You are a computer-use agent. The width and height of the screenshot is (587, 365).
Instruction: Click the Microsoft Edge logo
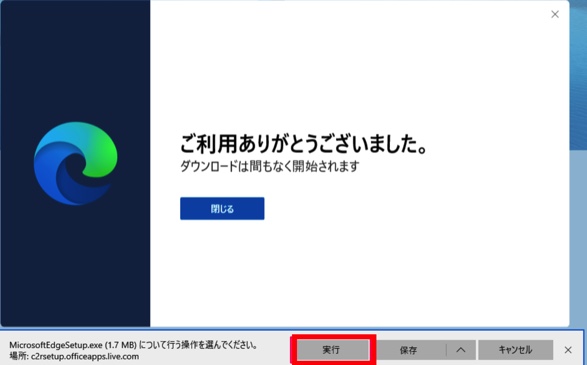point(76,164)
